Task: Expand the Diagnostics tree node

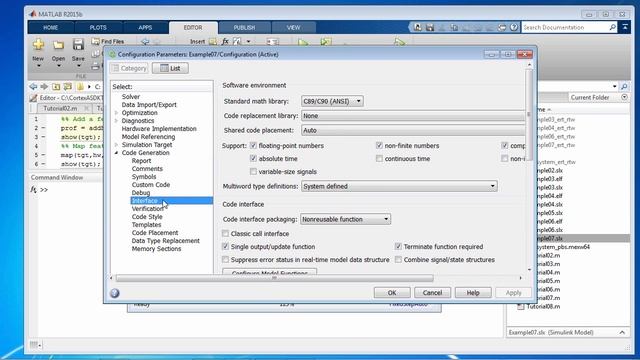Action: (x=116, y=121)
